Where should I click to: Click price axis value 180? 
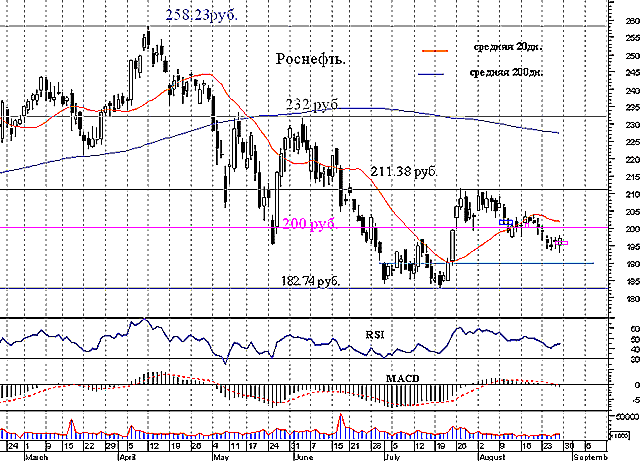pos(633,298)
